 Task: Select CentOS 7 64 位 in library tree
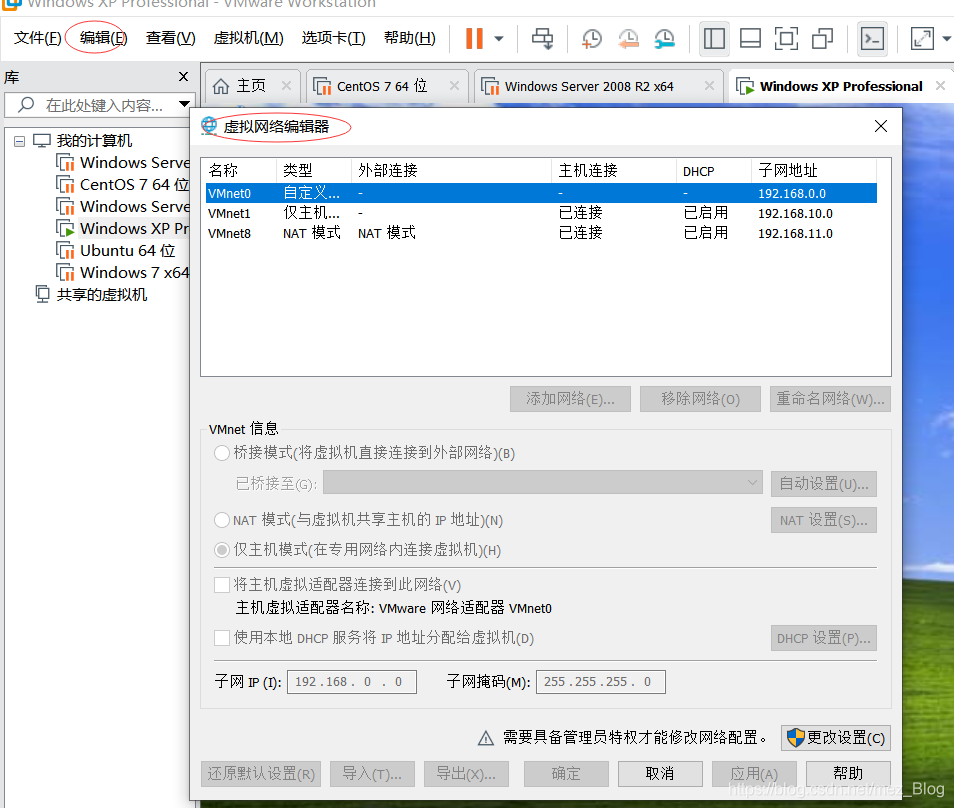134,184
